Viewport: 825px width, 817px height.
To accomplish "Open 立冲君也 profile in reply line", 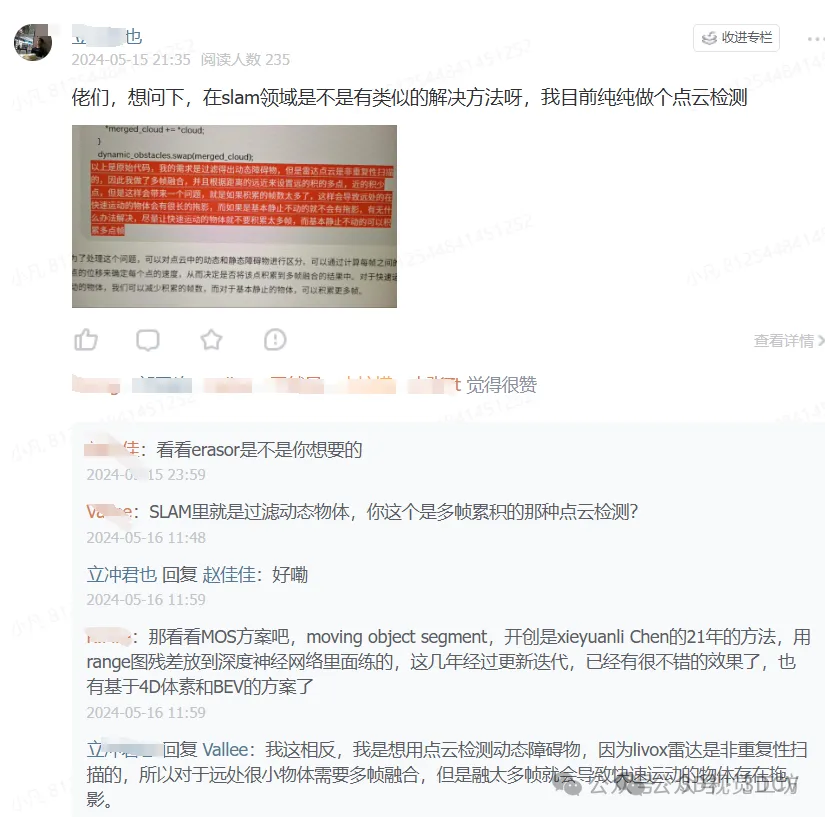I will point(122,574).
